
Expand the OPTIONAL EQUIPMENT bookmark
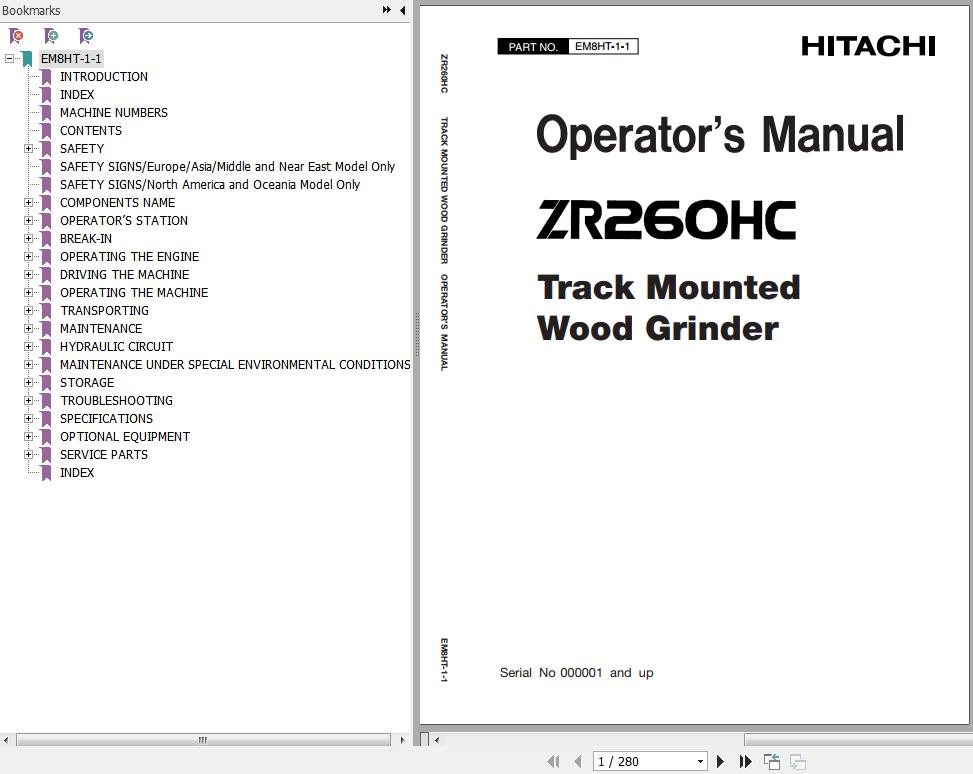pos(28,436)
